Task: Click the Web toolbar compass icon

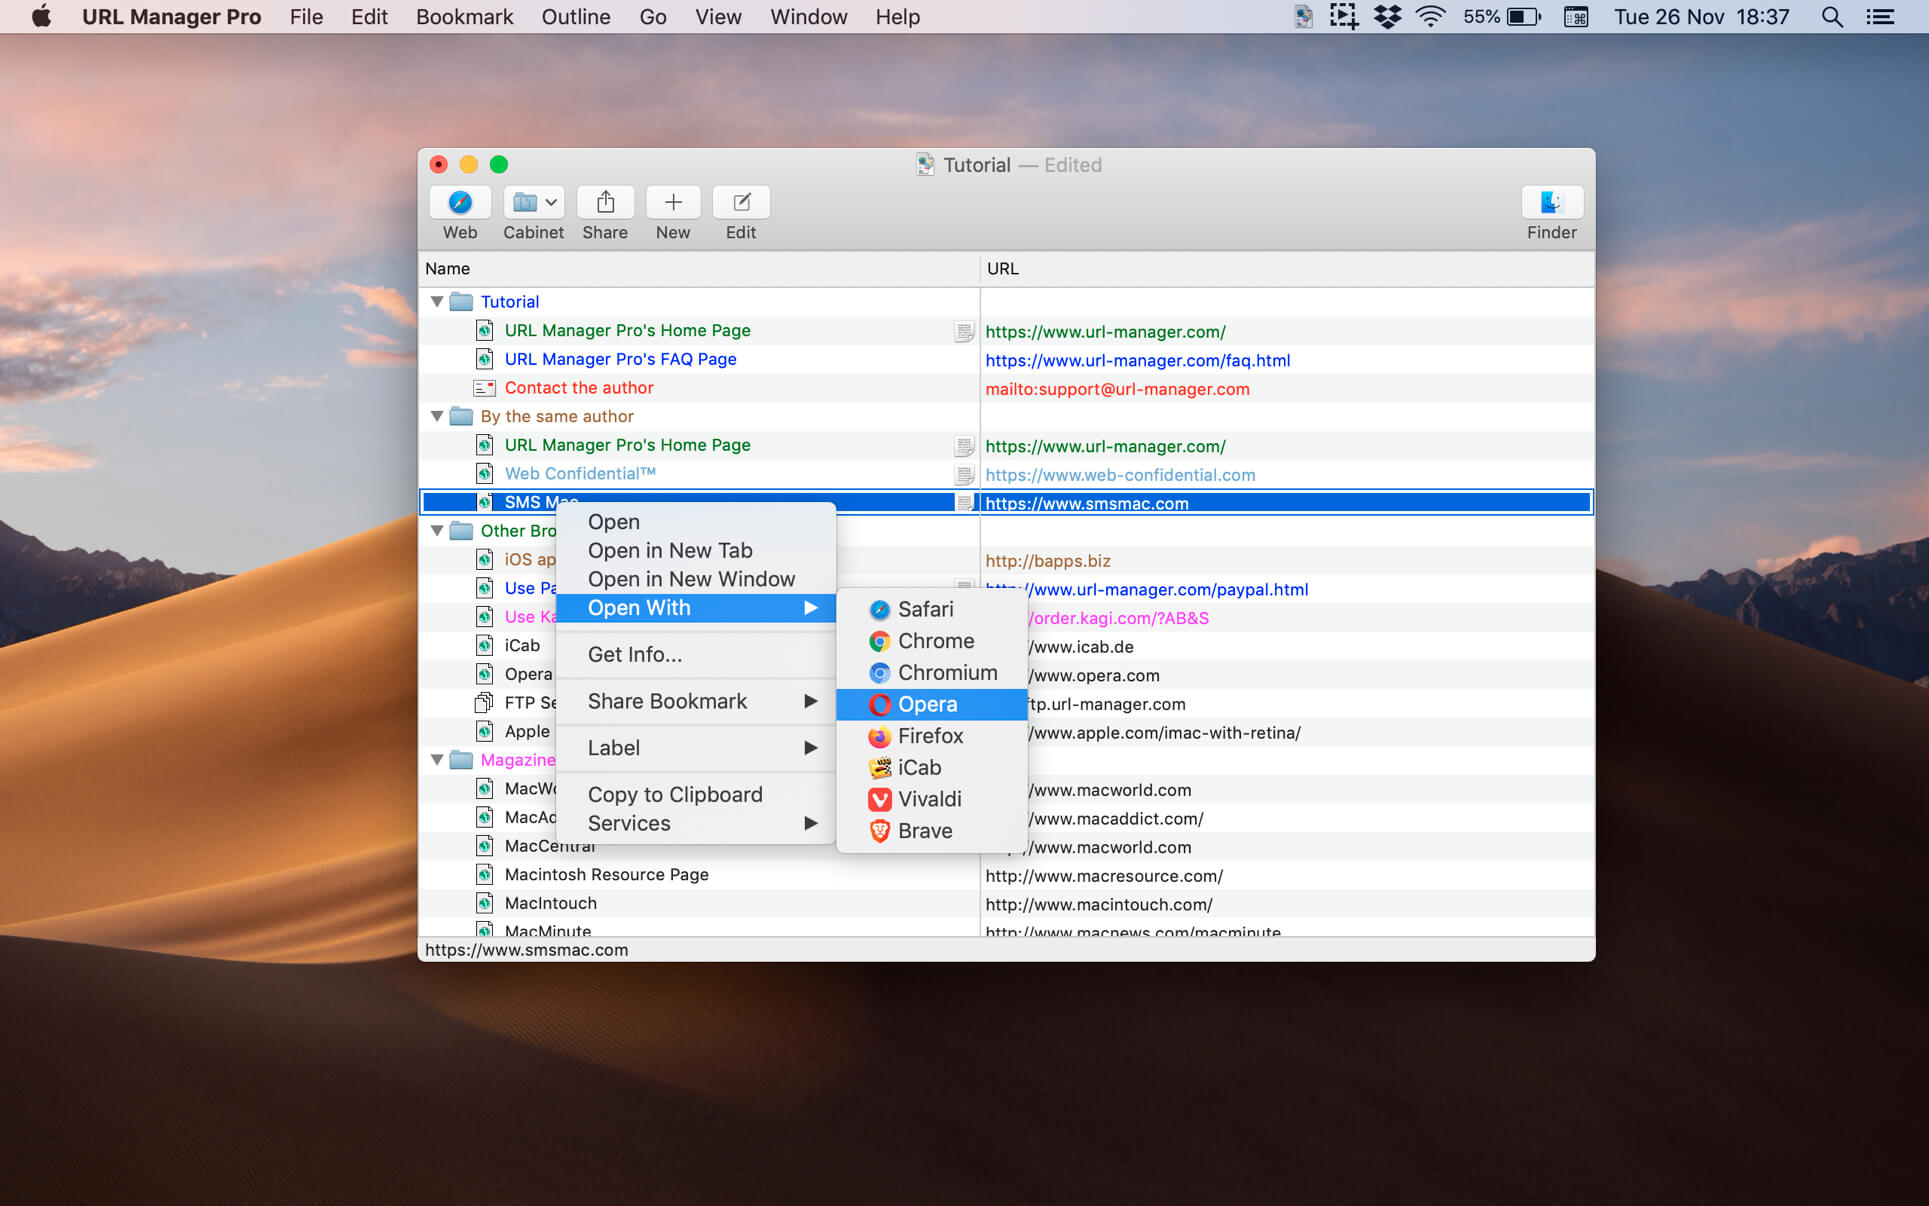Action: pos(460,203)
